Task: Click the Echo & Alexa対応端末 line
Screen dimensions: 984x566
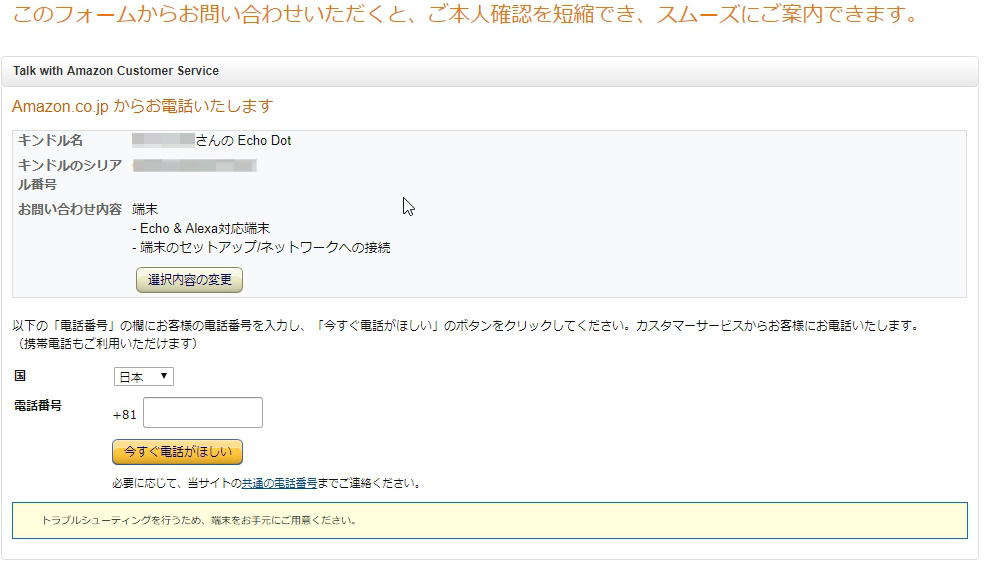Action: [205, 228]
